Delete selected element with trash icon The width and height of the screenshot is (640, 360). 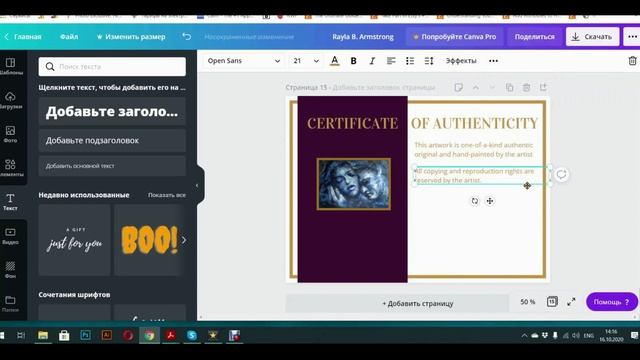click(x=632, y=61)
